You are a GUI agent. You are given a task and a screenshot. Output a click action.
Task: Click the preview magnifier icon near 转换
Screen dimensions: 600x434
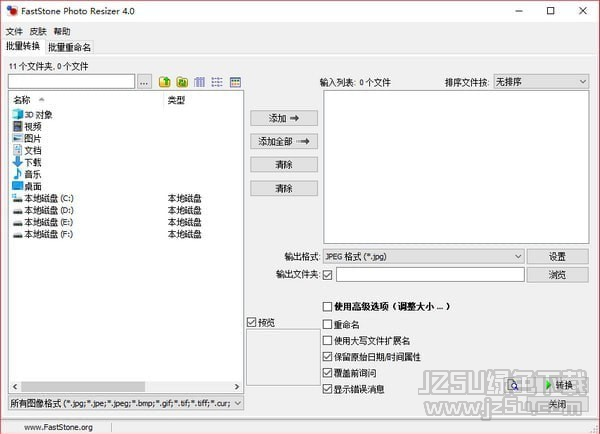tap(513, 385)
